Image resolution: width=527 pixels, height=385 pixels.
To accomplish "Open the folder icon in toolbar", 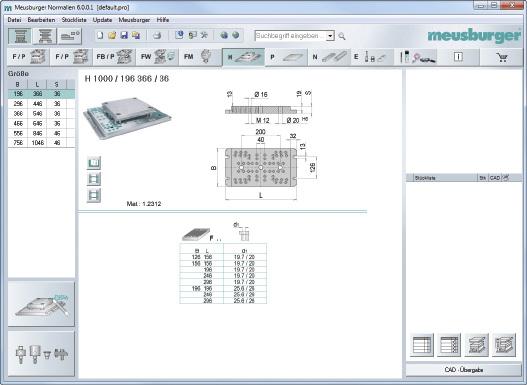I will [x=112, y=35].
